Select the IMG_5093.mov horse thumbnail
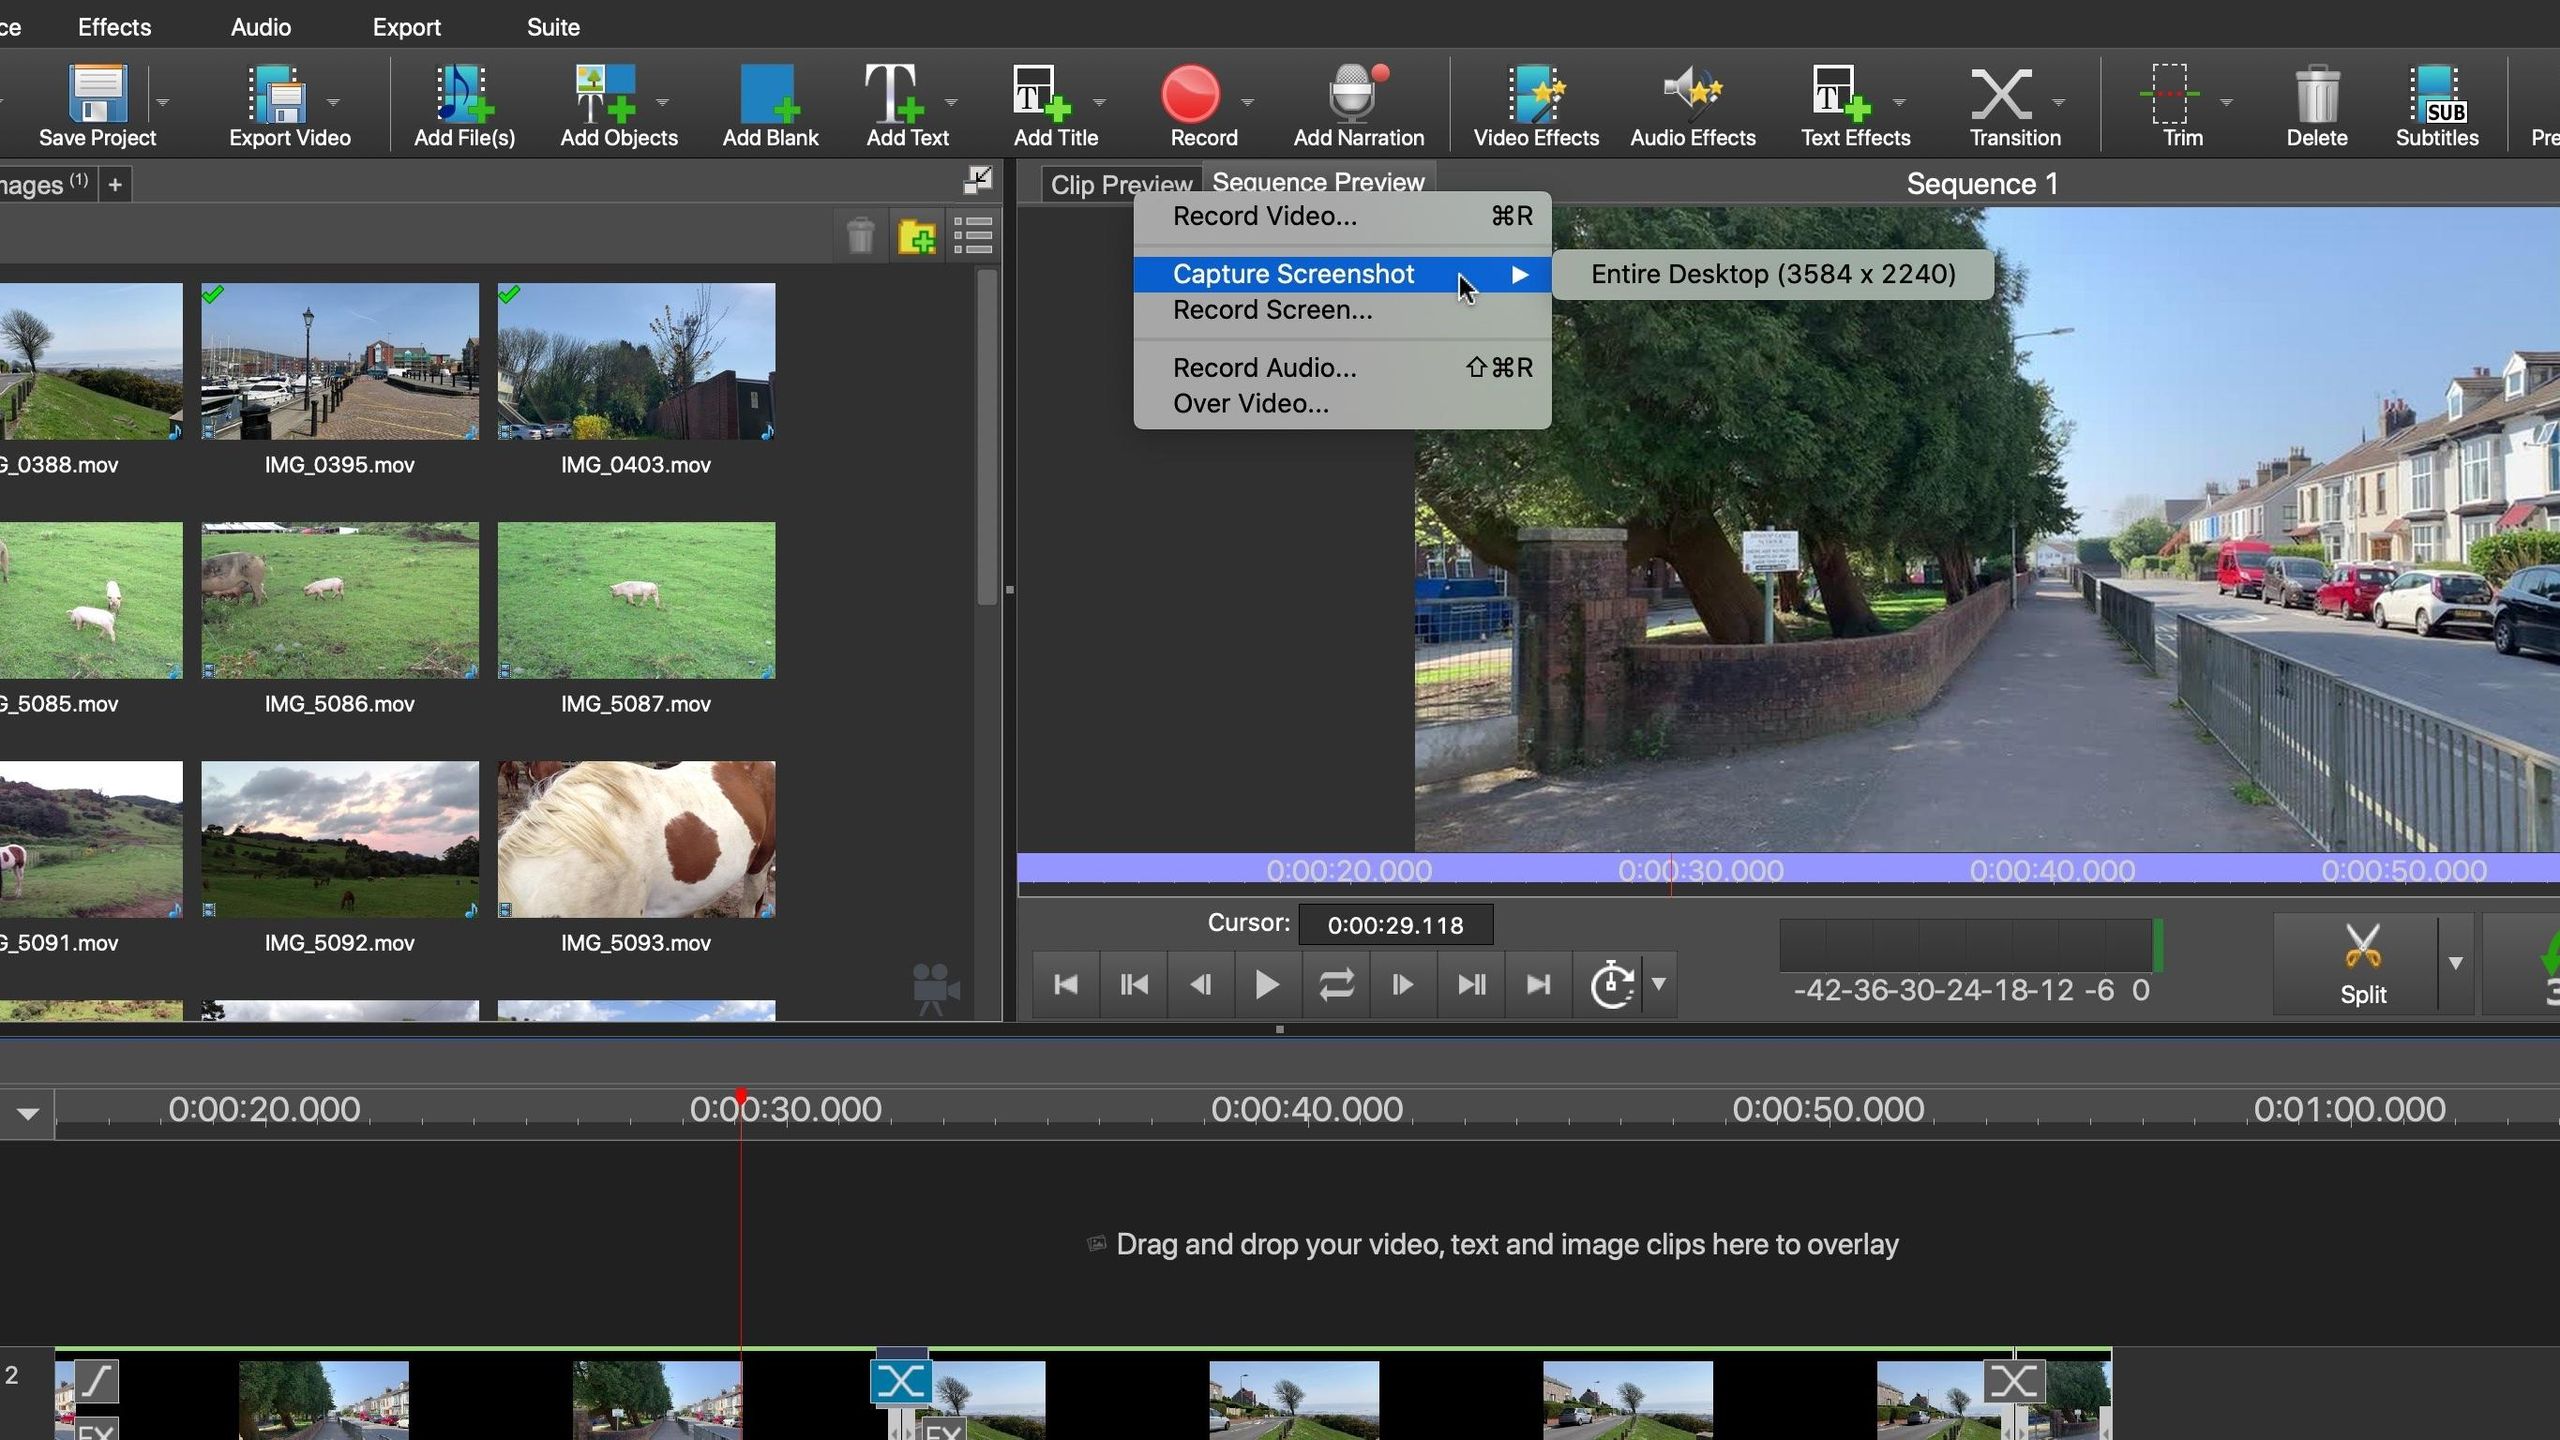The height and width of the screenshot is (1440, 2560). (636, 839)
